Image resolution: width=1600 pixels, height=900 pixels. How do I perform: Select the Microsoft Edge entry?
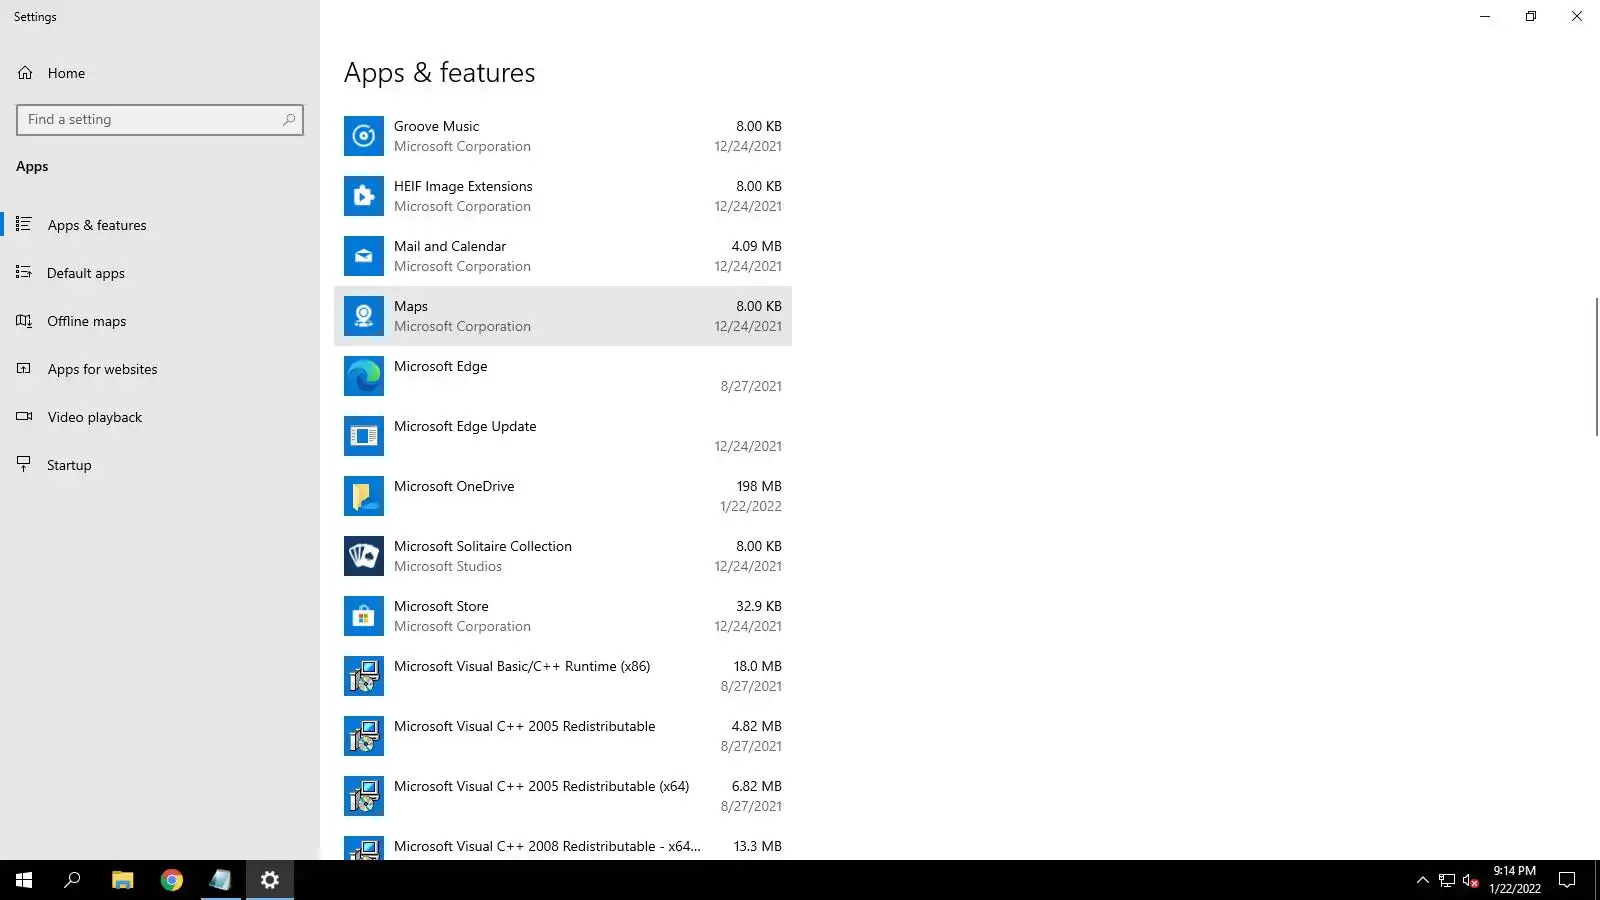coord(563,376)
